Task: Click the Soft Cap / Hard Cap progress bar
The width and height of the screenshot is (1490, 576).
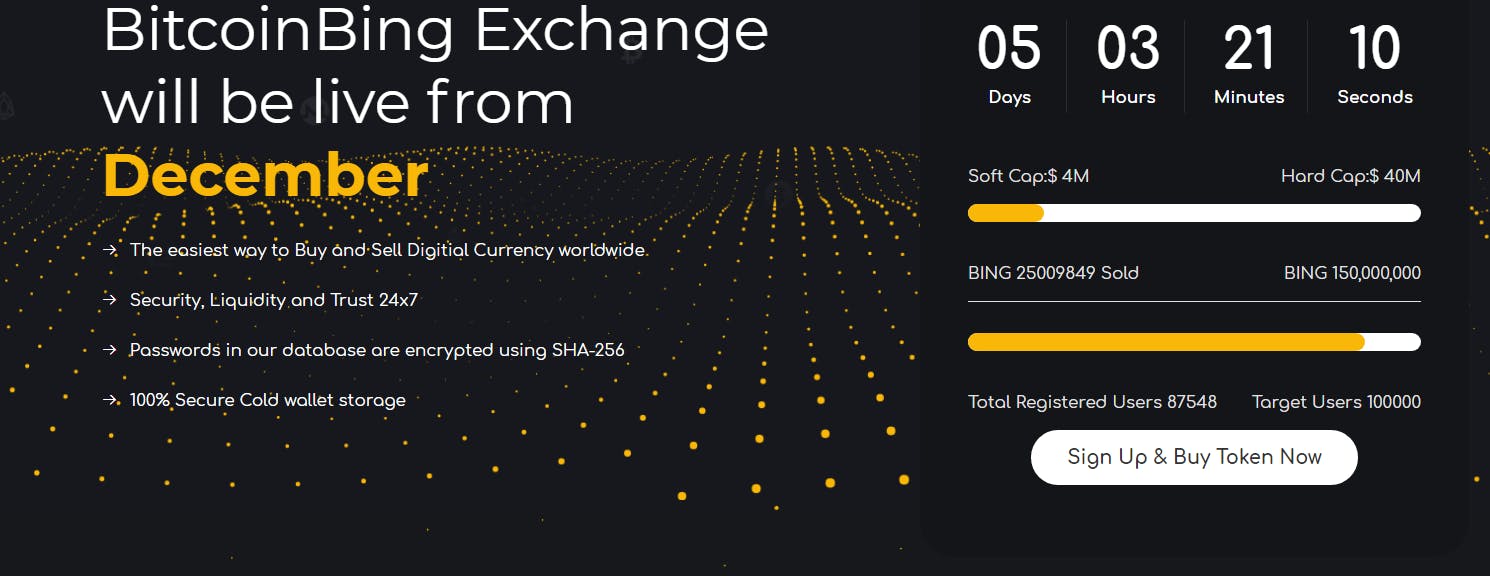Action: click(1194, 213)
